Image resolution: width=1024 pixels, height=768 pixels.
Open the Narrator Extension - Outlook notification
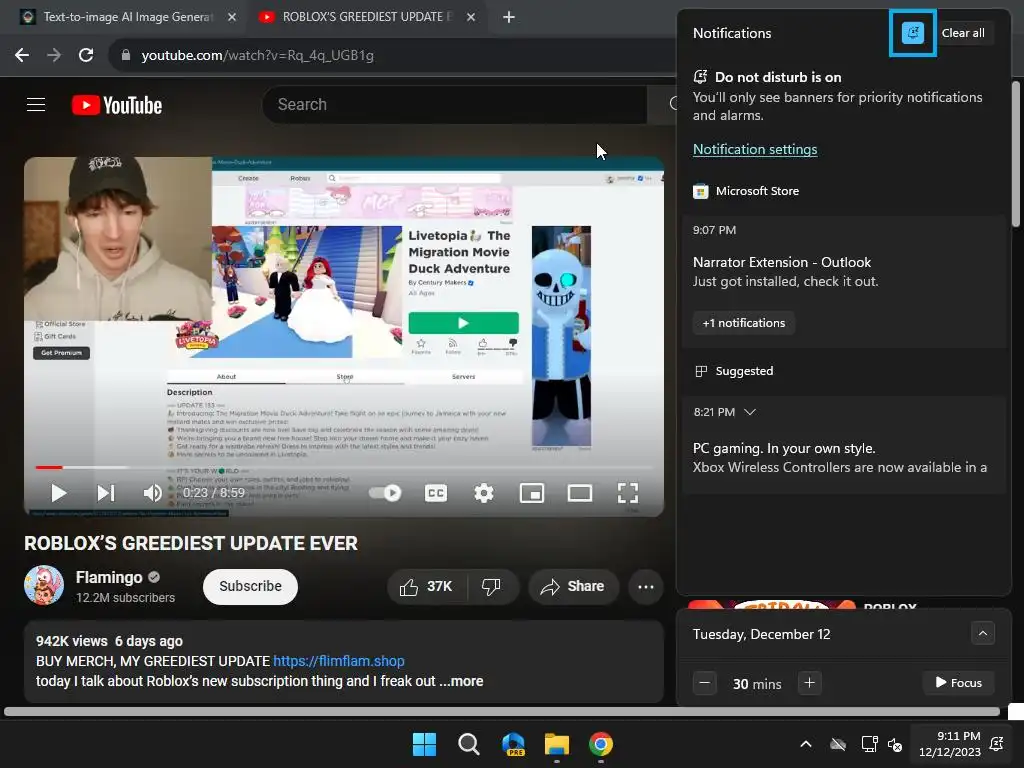pos(842,281)
